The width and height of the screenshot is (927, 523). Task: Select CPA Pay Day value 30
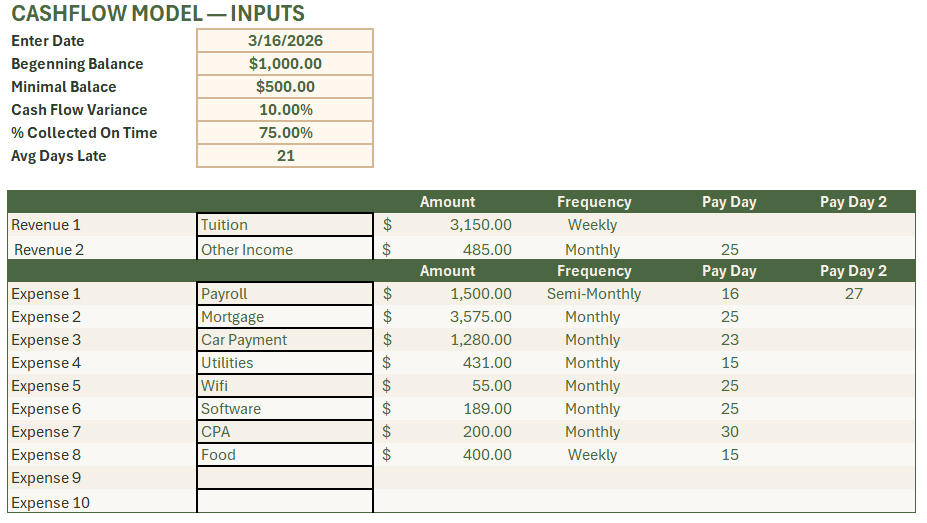(x=730, y=432)
